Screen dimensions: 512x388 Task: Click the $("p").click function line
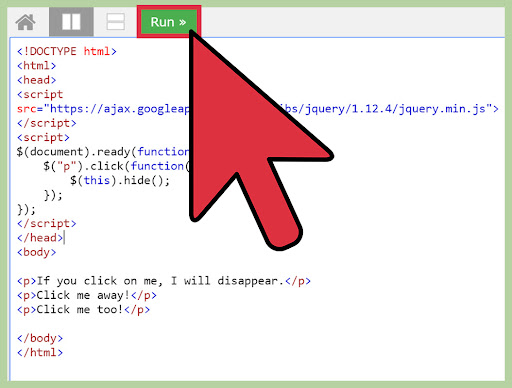click(x=116, y=166)
